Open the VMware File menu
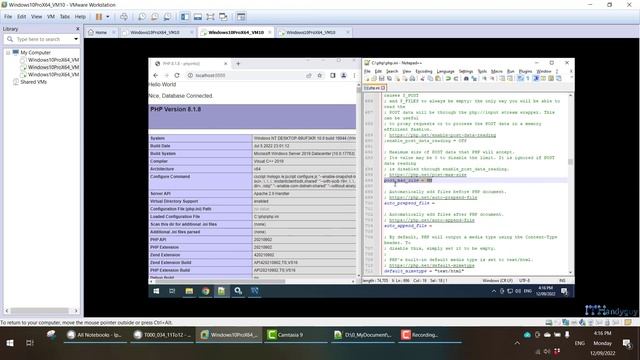 point(8,17)
